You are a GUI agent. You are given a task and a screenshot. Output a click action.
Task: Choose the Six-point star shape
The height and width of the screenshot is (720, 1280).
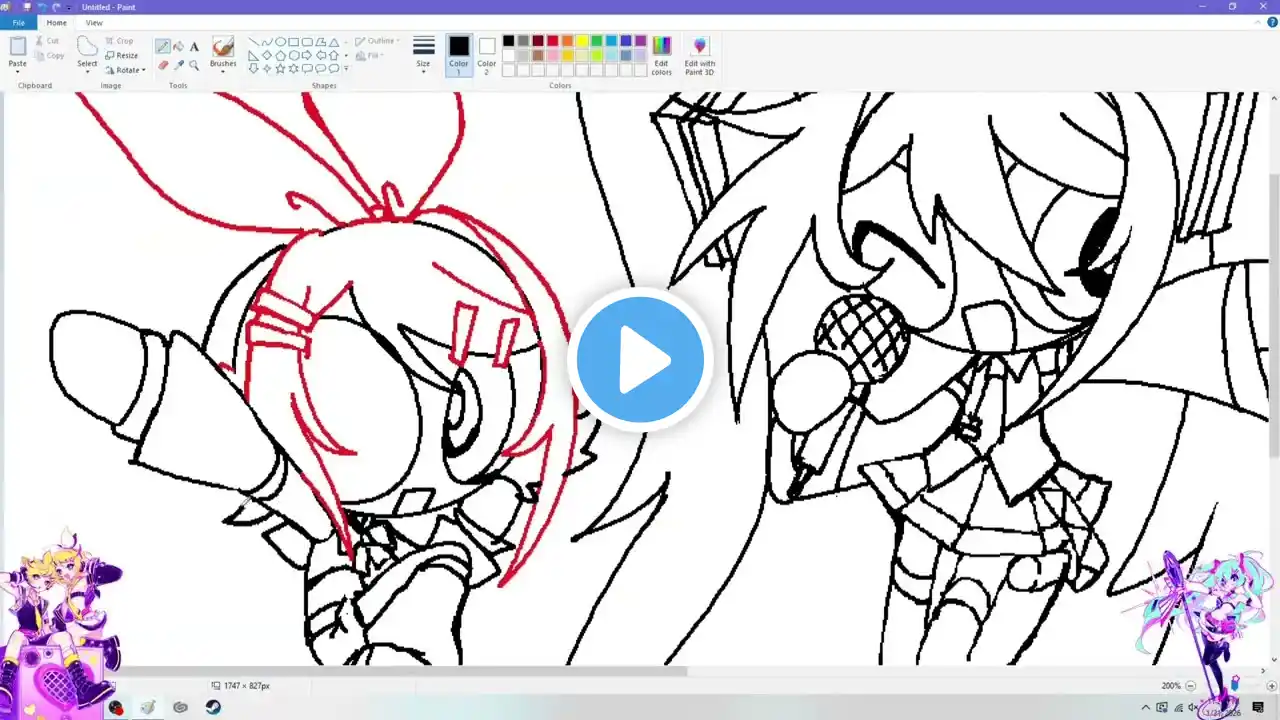293,68
